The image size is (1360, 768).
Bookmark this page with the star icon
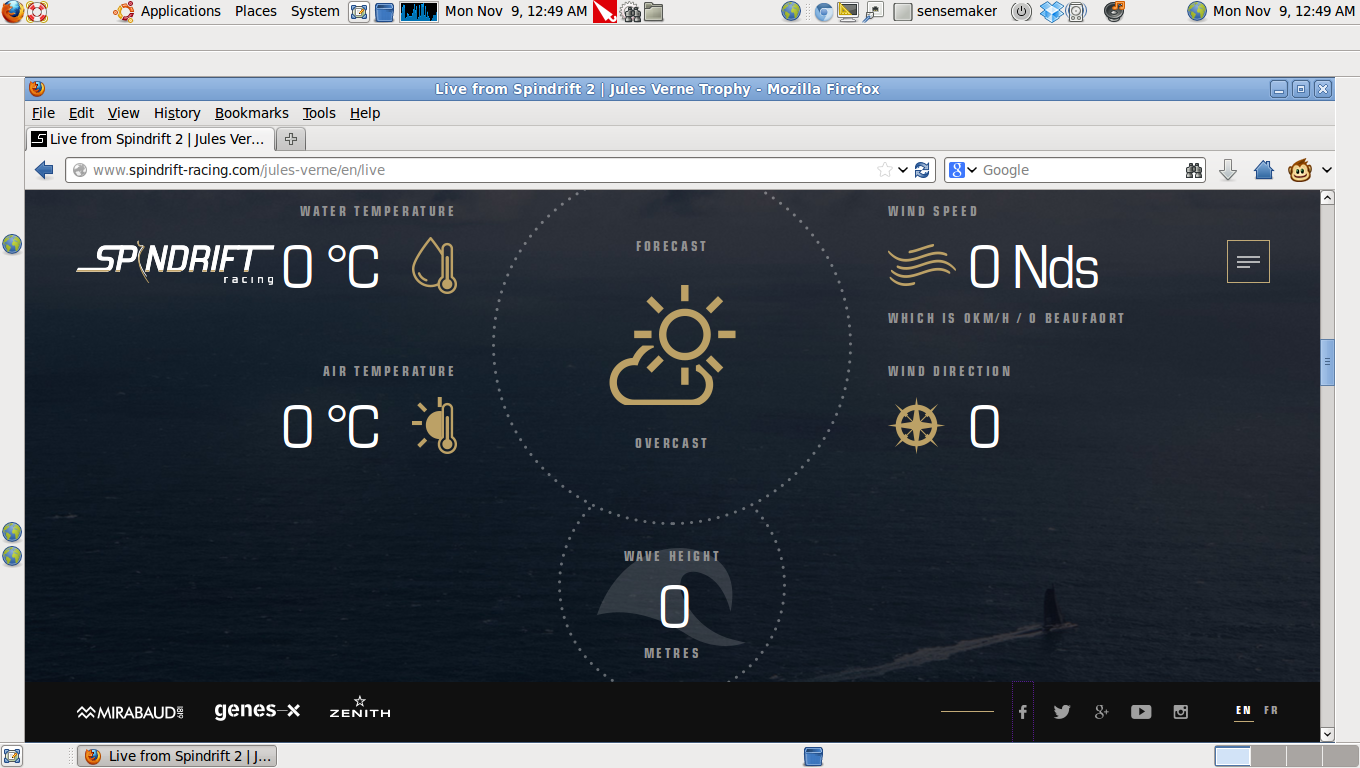click(884, 170)
